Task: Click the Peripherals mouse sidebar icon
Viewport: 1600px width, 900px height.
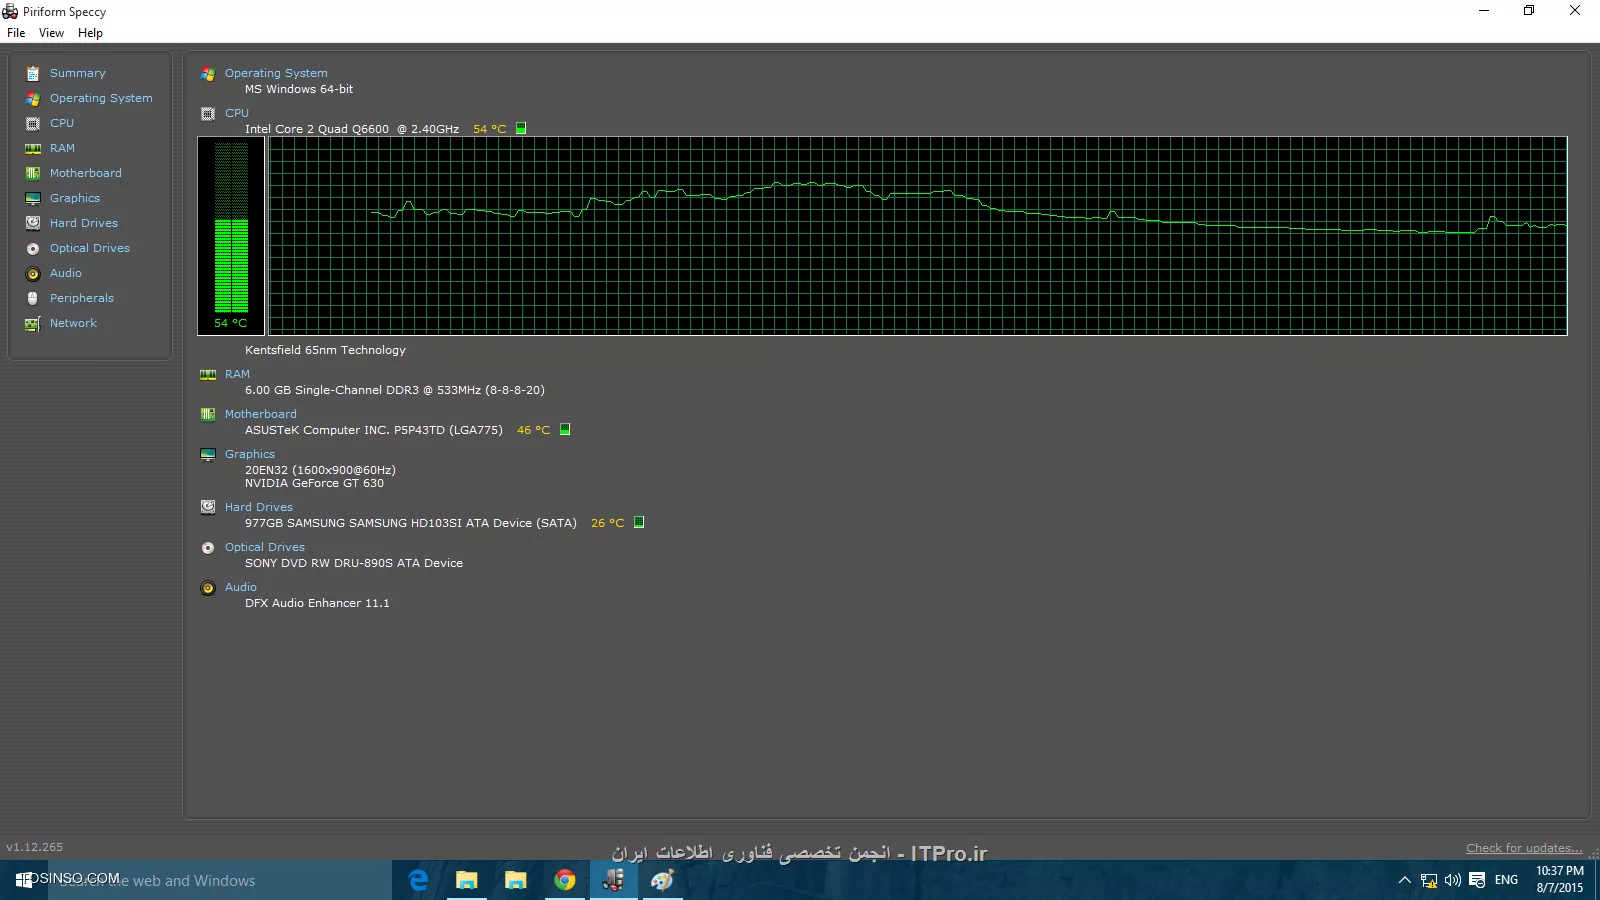Action: tap(33, 298)
